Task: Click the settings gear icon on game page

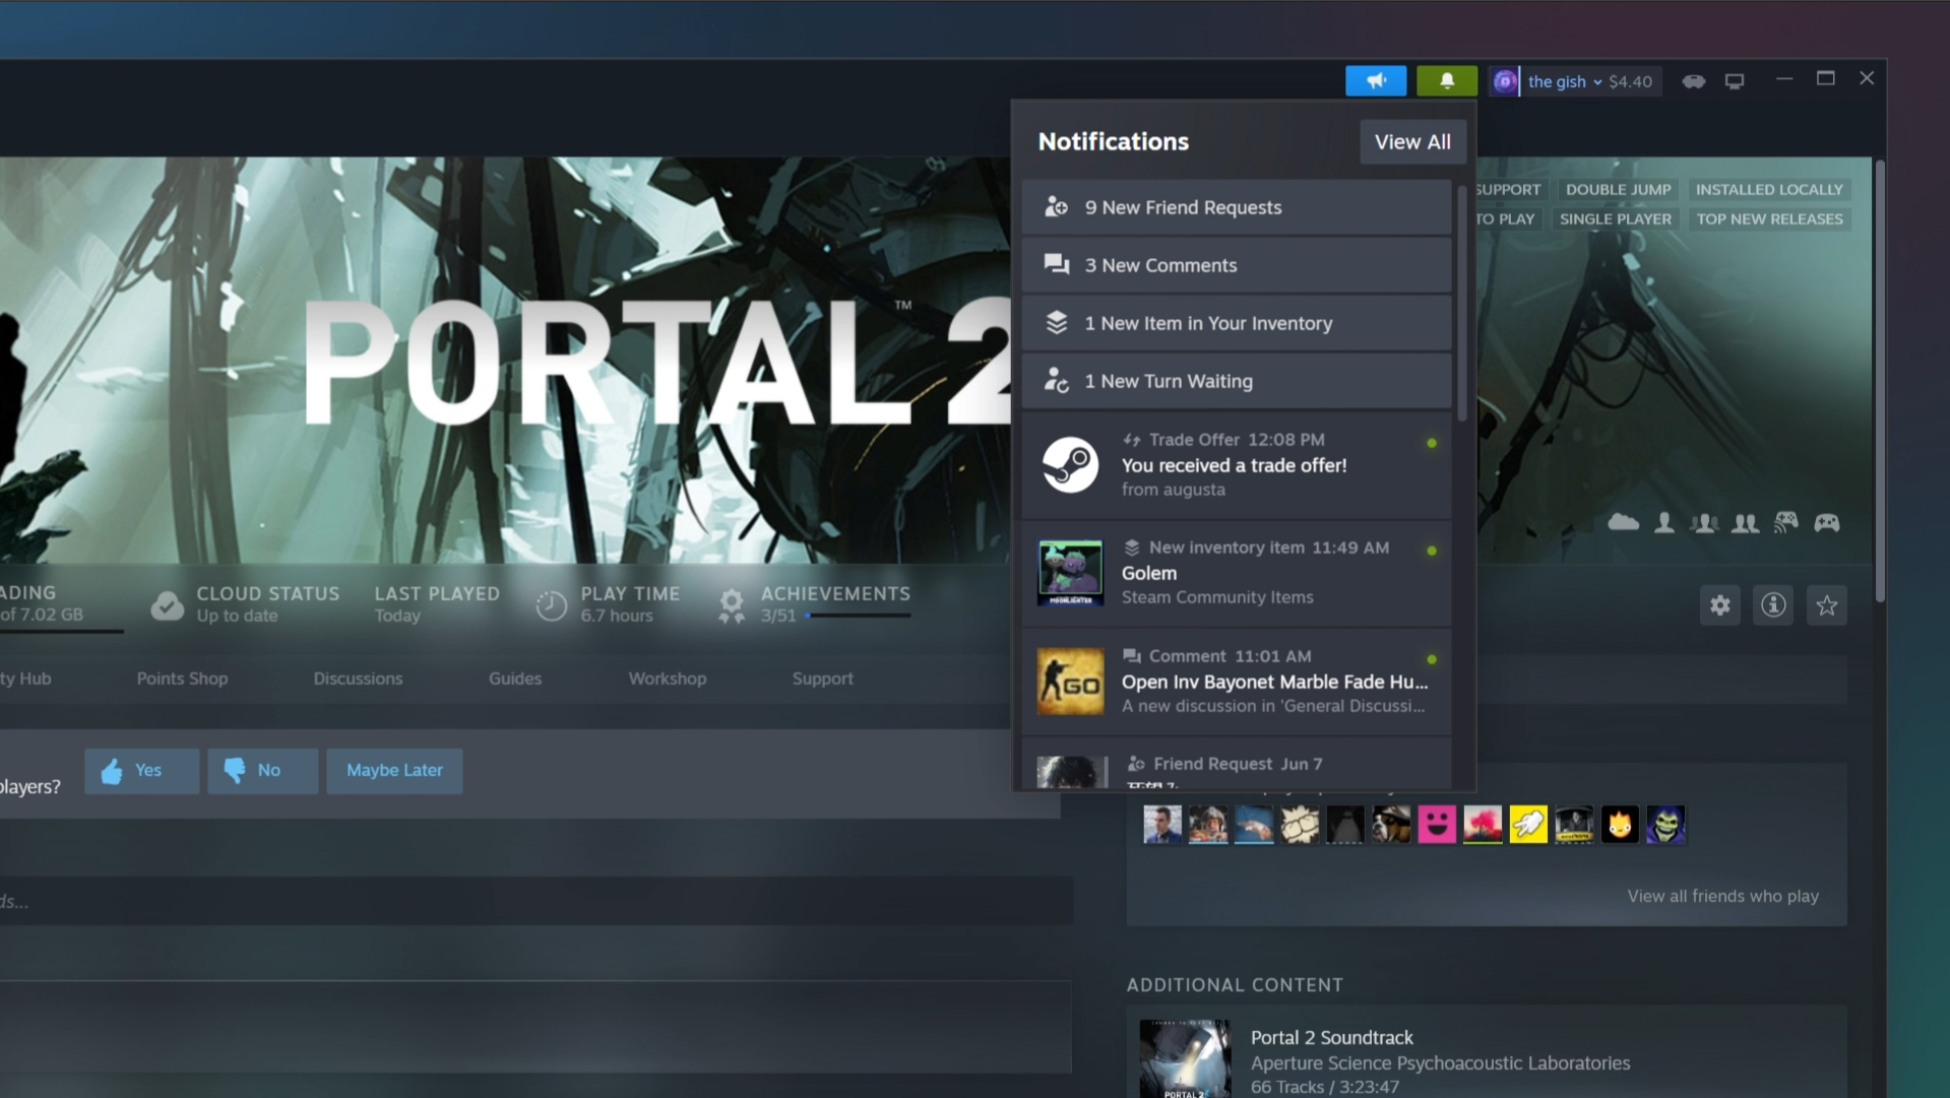Action: 1721,604
